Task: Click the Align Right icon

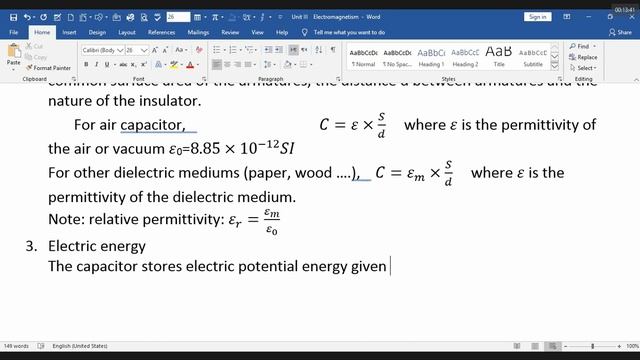Action: (x=237, y=64)
